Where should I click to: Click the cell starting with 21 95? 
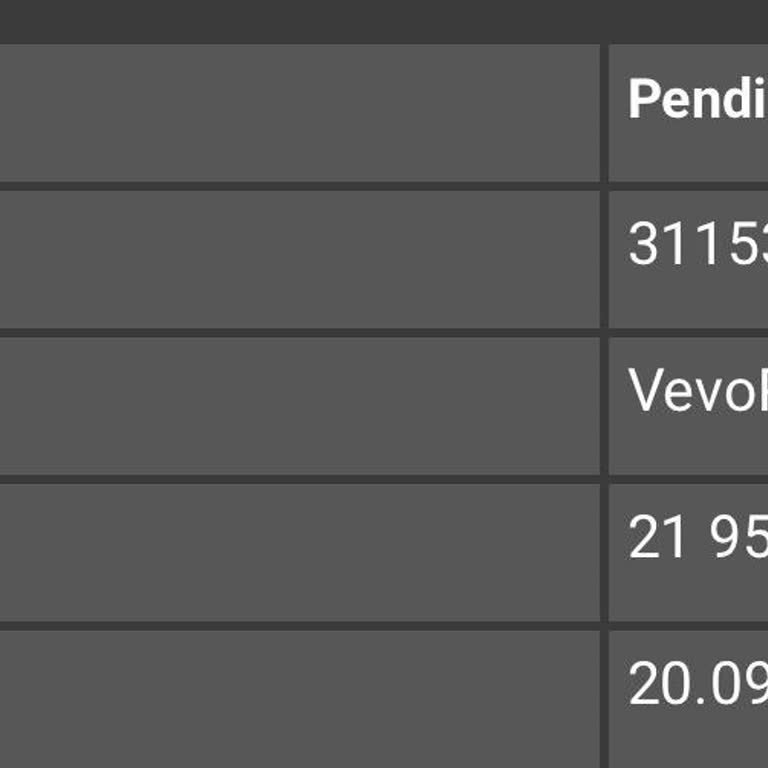click(690, 552)
